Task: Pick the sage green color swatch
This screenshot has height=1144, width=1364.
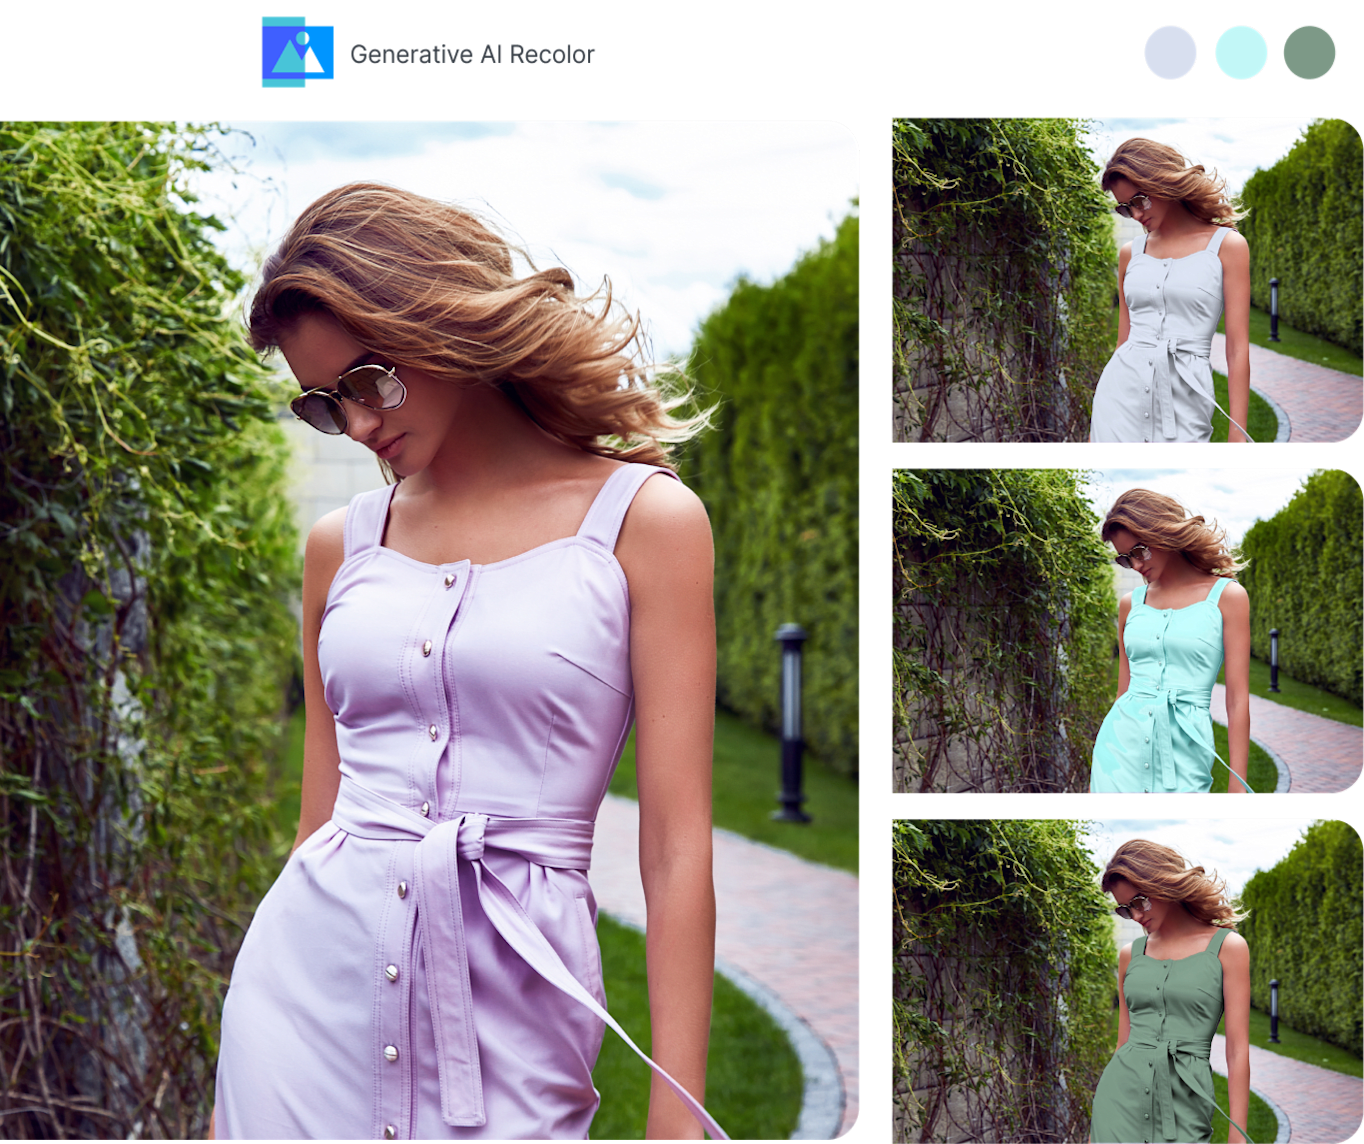Action: (x=1309, y=53)
